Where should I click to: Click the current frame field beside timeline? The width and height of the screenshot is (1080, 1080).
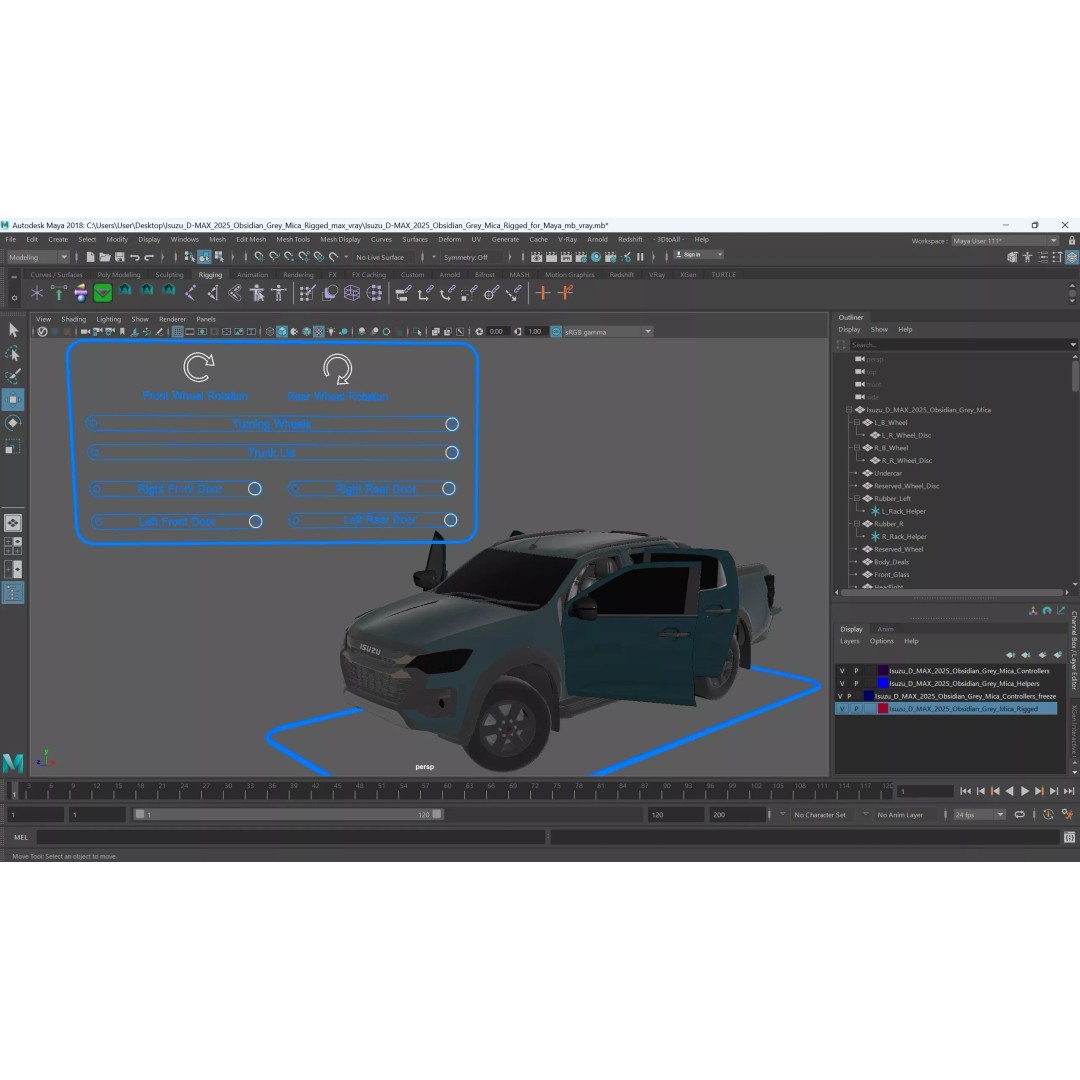925,791
